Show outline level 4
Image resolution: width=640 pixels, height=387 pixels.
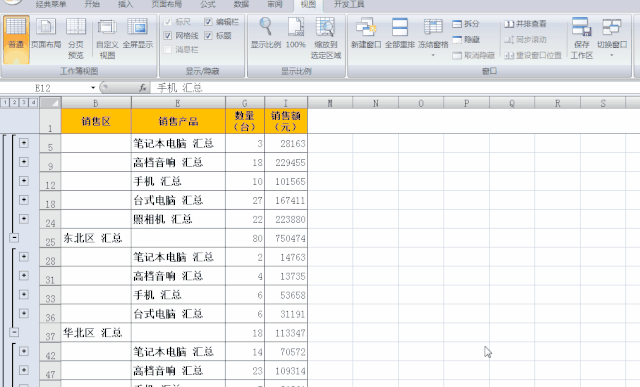[x=33, y=102]
